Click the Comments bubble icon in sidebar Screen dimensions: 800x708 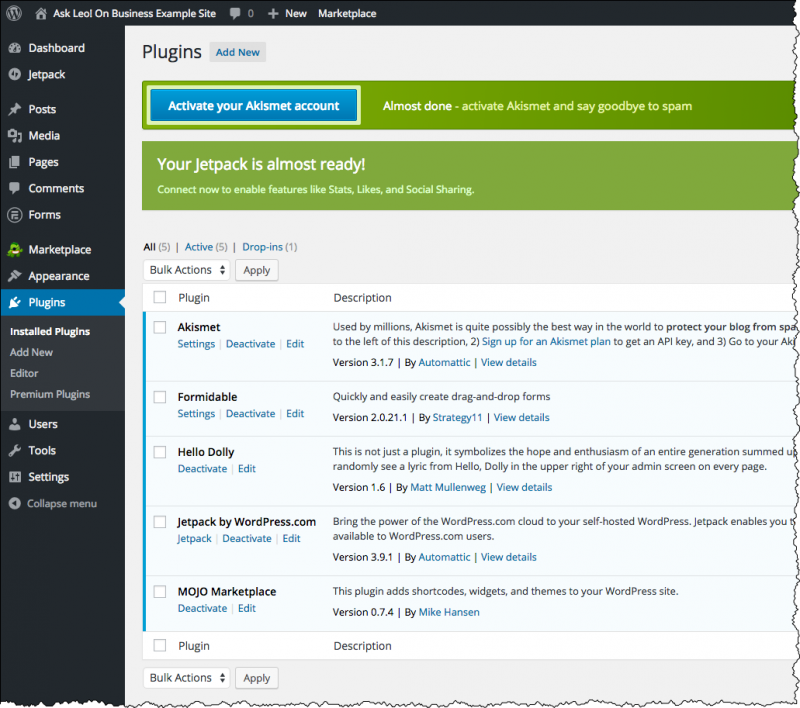point(15,188)
